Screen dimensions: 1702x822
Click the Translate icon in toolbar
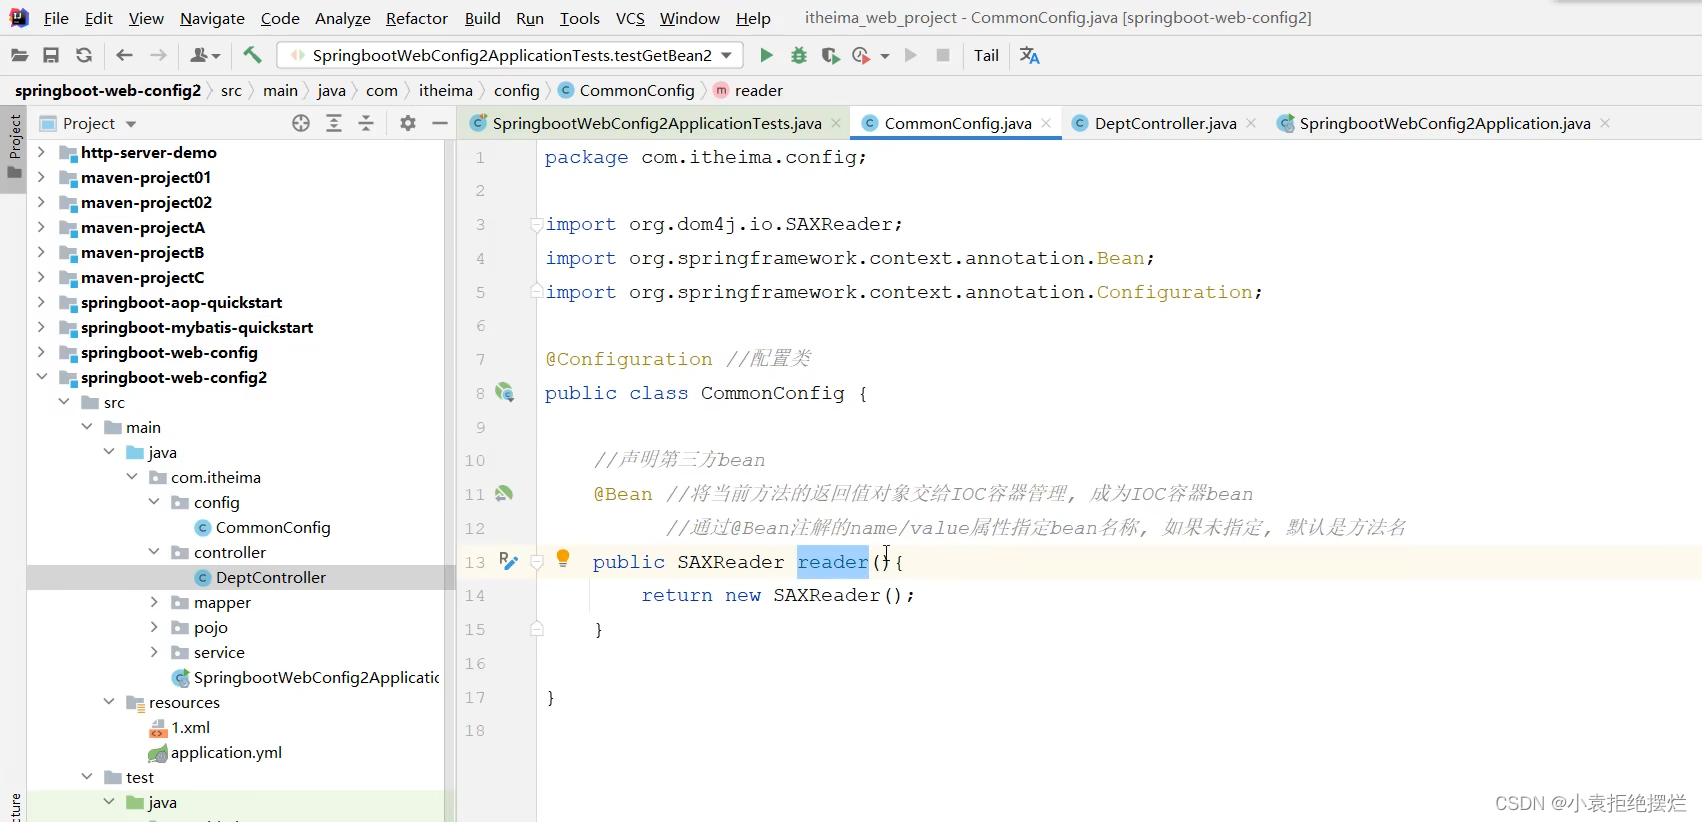[1029, 55]
